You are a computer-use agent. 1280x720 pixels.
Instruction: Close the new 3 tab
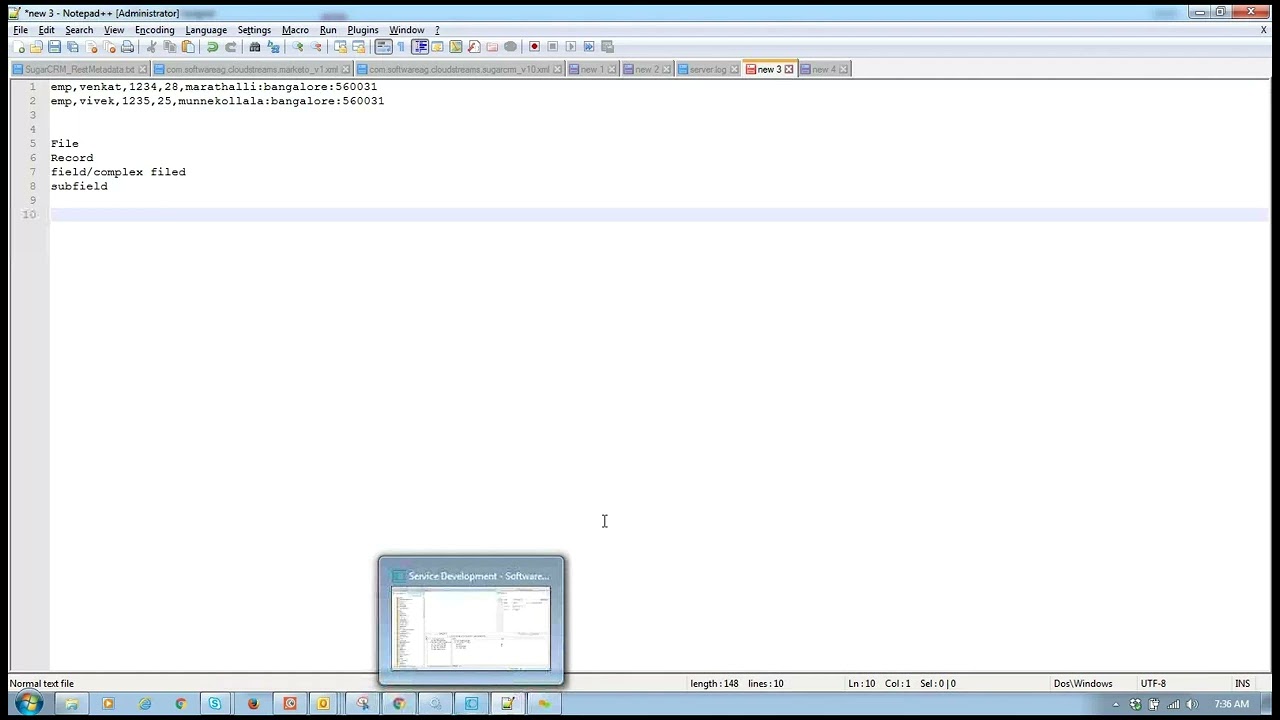click(x=789, y=69)
